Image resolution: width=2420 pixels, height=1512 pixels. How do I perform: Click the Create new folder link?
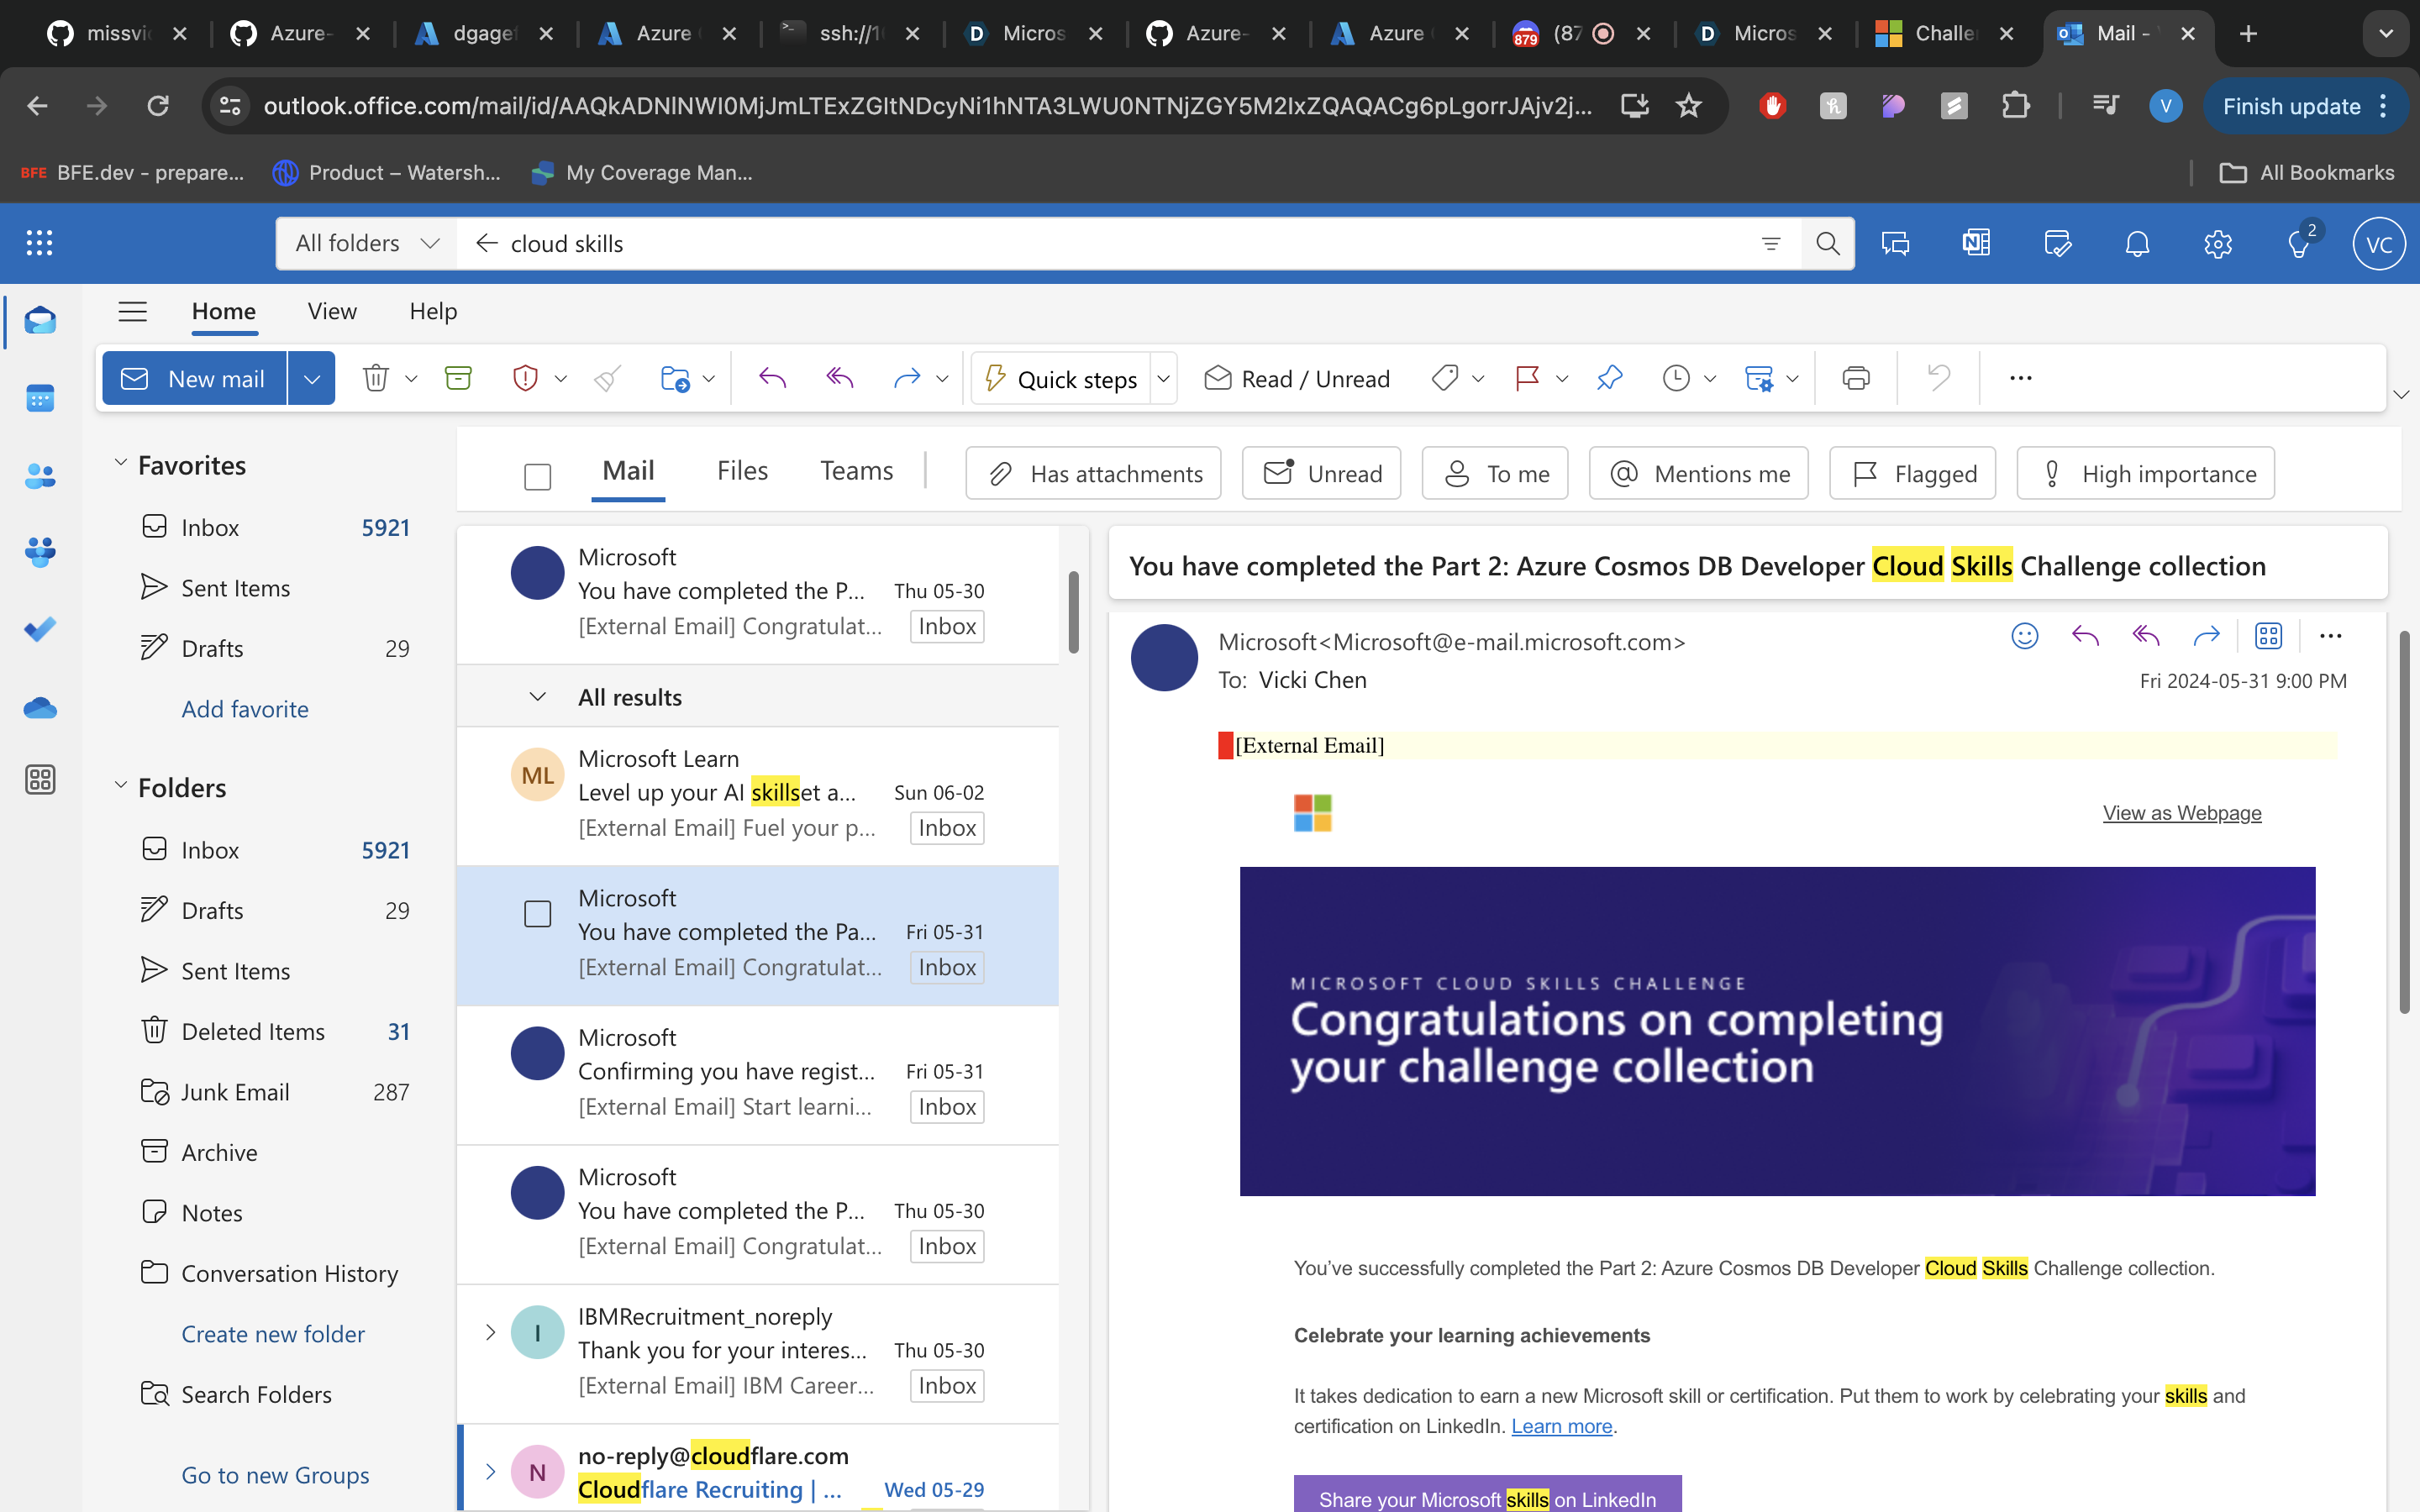click(x=273, y=1334)
